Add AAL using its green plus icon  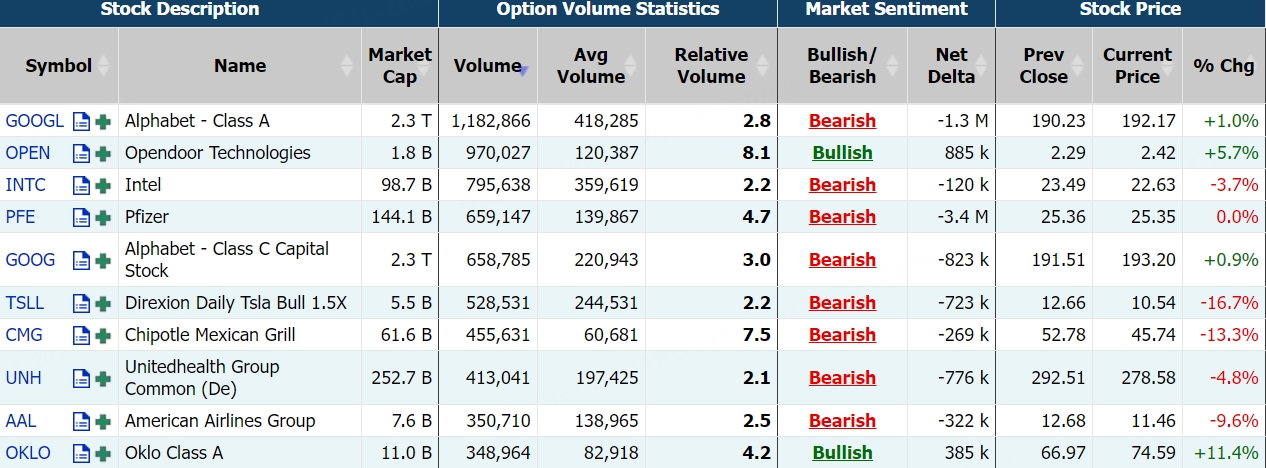[x=103, y=422]
